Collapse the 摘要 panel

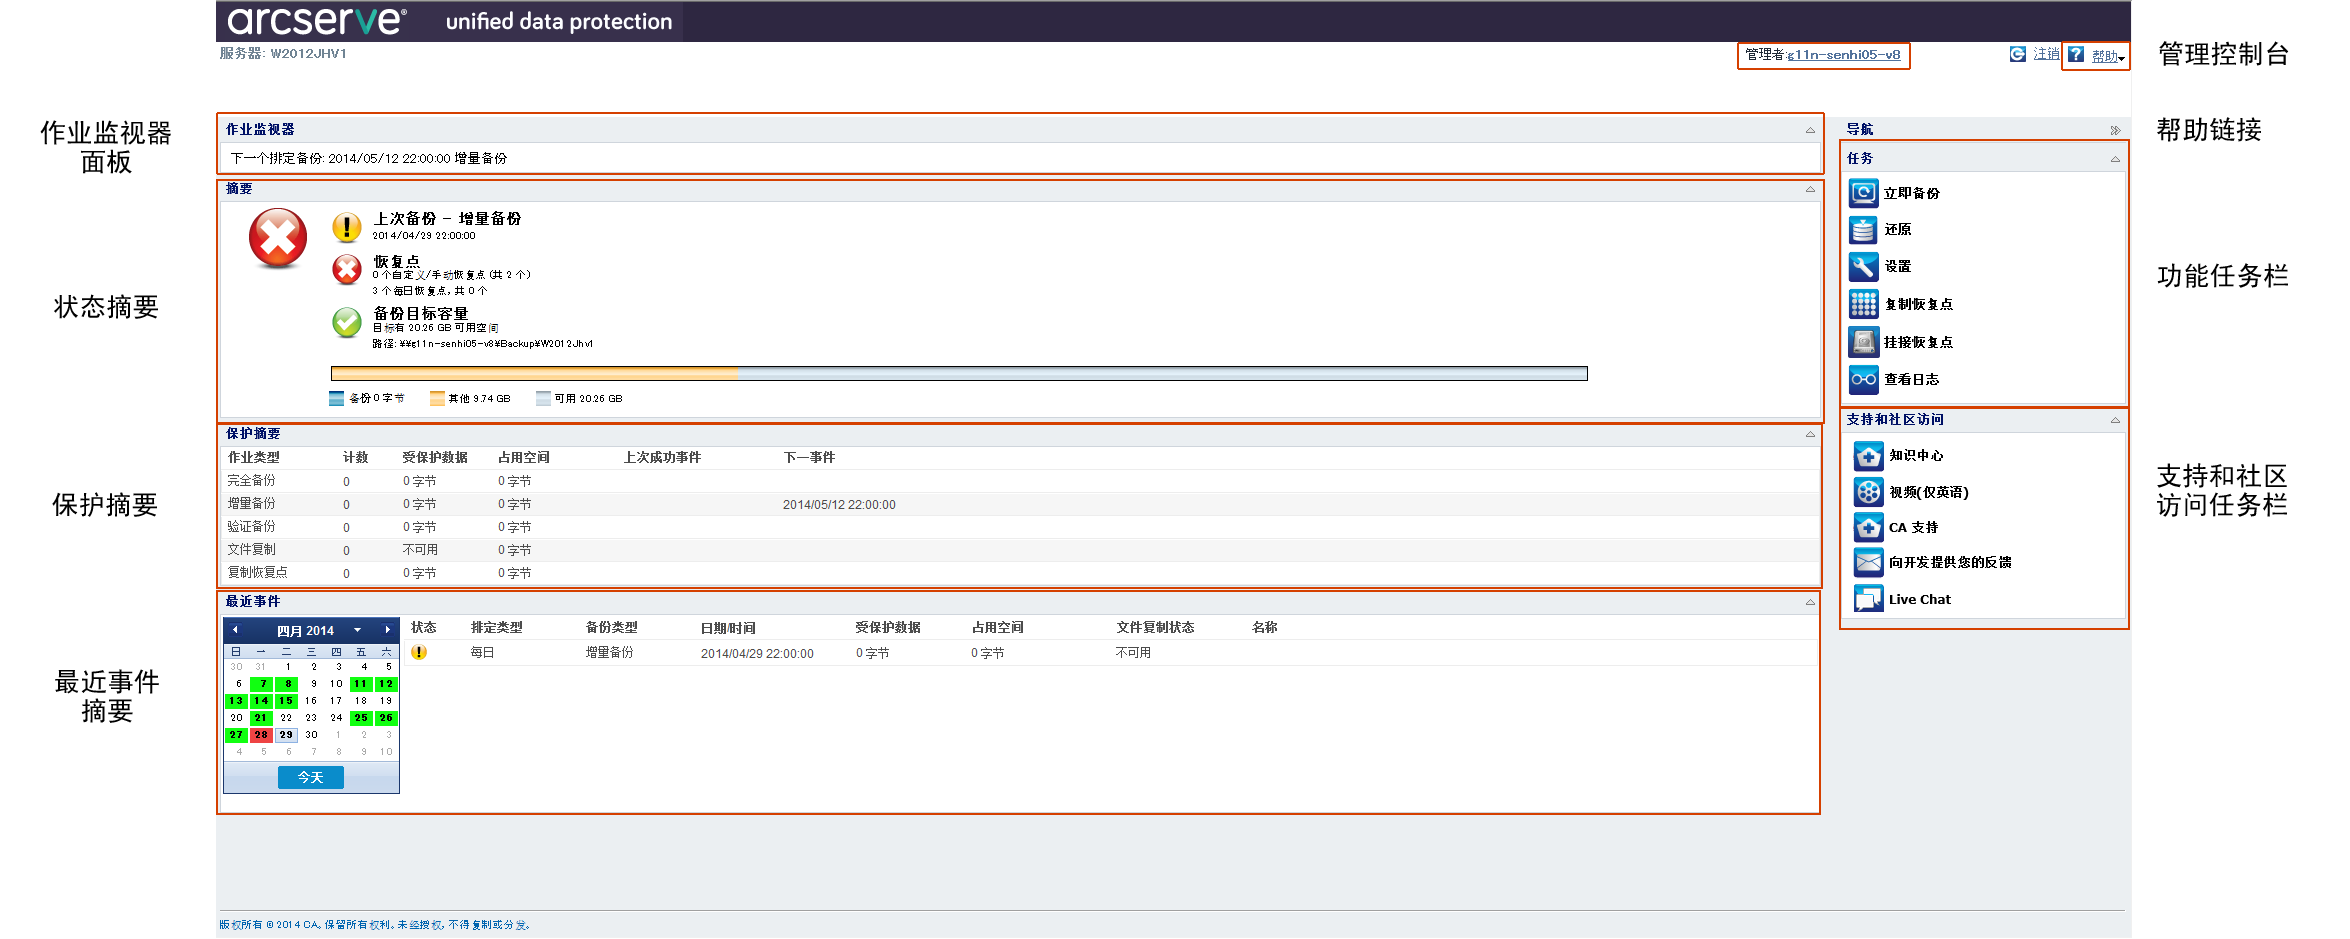pos(1810,188)
